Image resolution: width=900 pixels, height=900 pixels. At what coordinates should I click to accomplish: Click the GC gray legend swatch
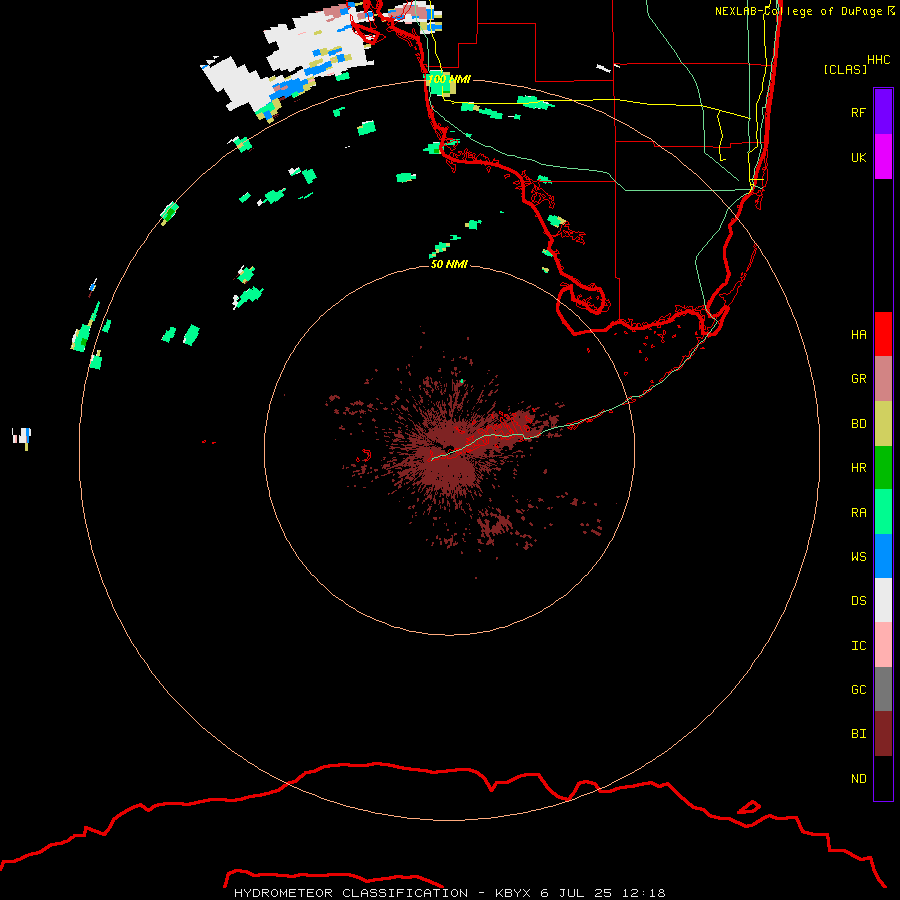(883, 689)
